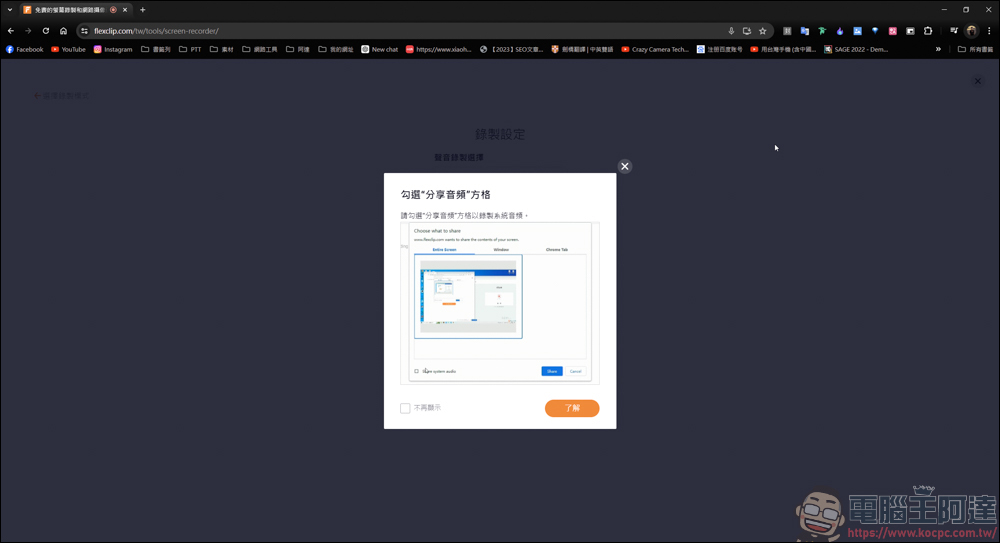
Task: Open the New chat bookmark
Action: point(379,49)
